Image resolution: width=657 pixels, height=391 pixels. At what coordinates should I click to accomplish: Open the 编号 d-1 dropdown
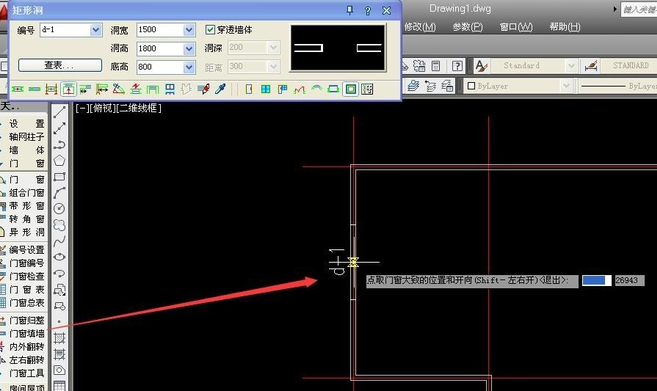click(96, 30)
